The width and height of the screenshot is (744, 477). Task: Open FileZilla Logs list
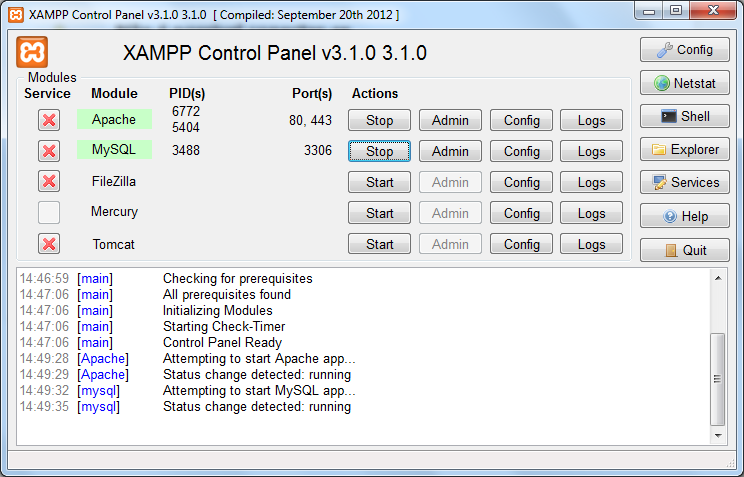pyautogui.click(x=591, y=182)
